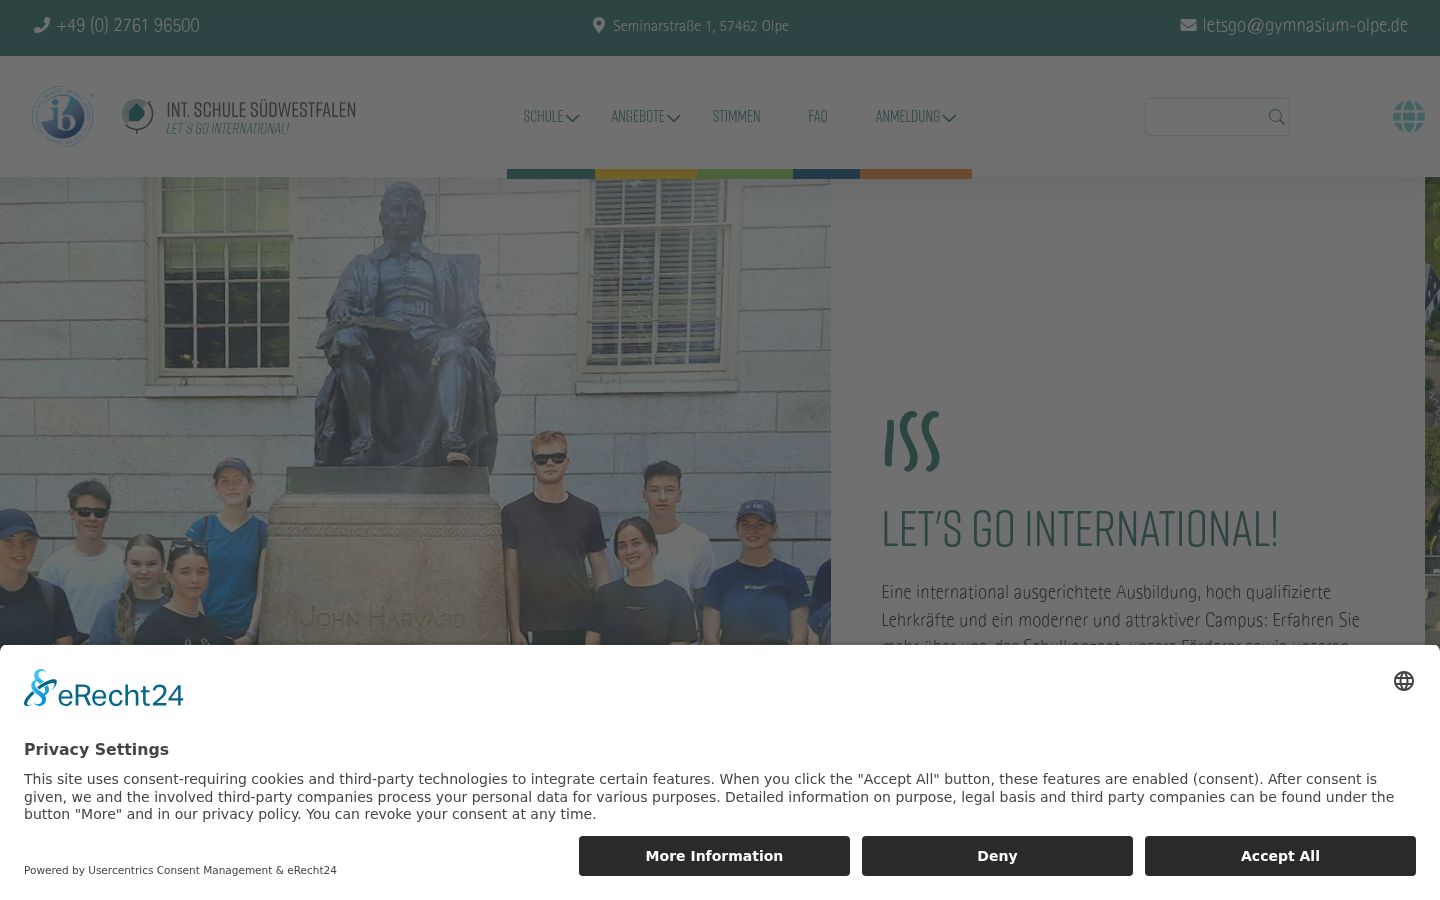Click the eRecht24 logo

point(104,688)
